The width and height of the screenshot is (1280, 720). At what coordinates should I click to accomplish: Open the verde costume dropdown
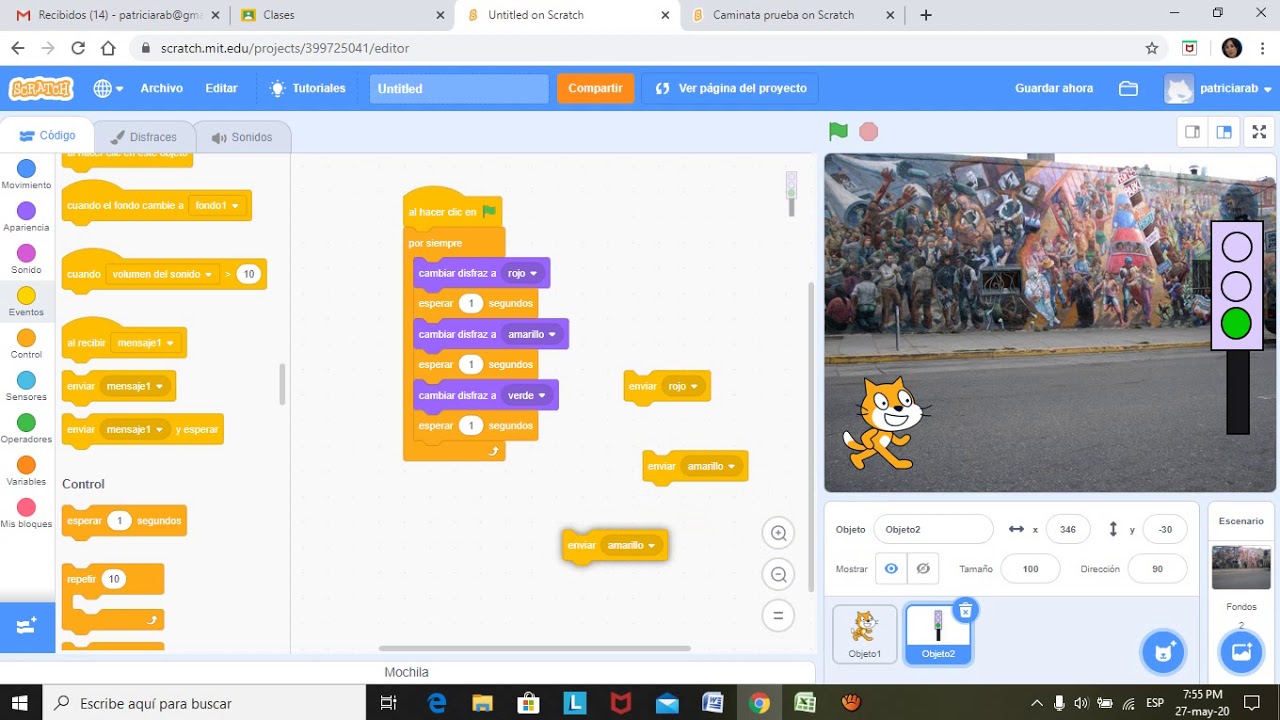529,395
